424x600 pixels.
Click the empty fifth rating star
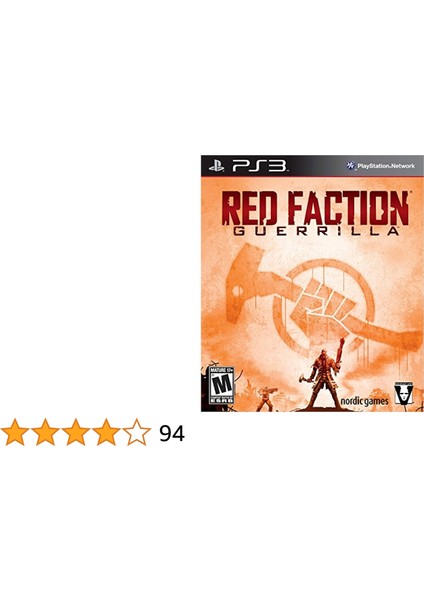[136, 432]
